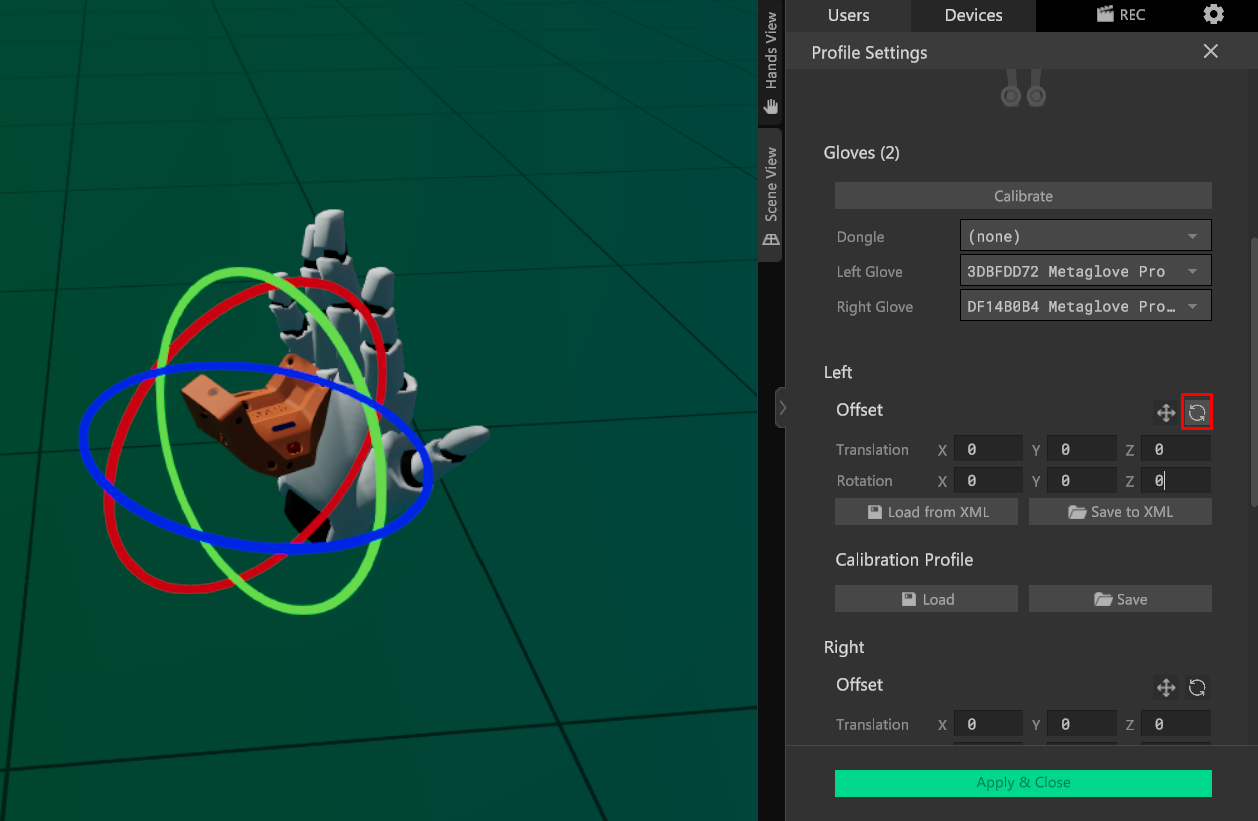The height and width of the screenshot is (821, 1258).
Task: Open the Scene View tab
Action: tap(770, 196)
